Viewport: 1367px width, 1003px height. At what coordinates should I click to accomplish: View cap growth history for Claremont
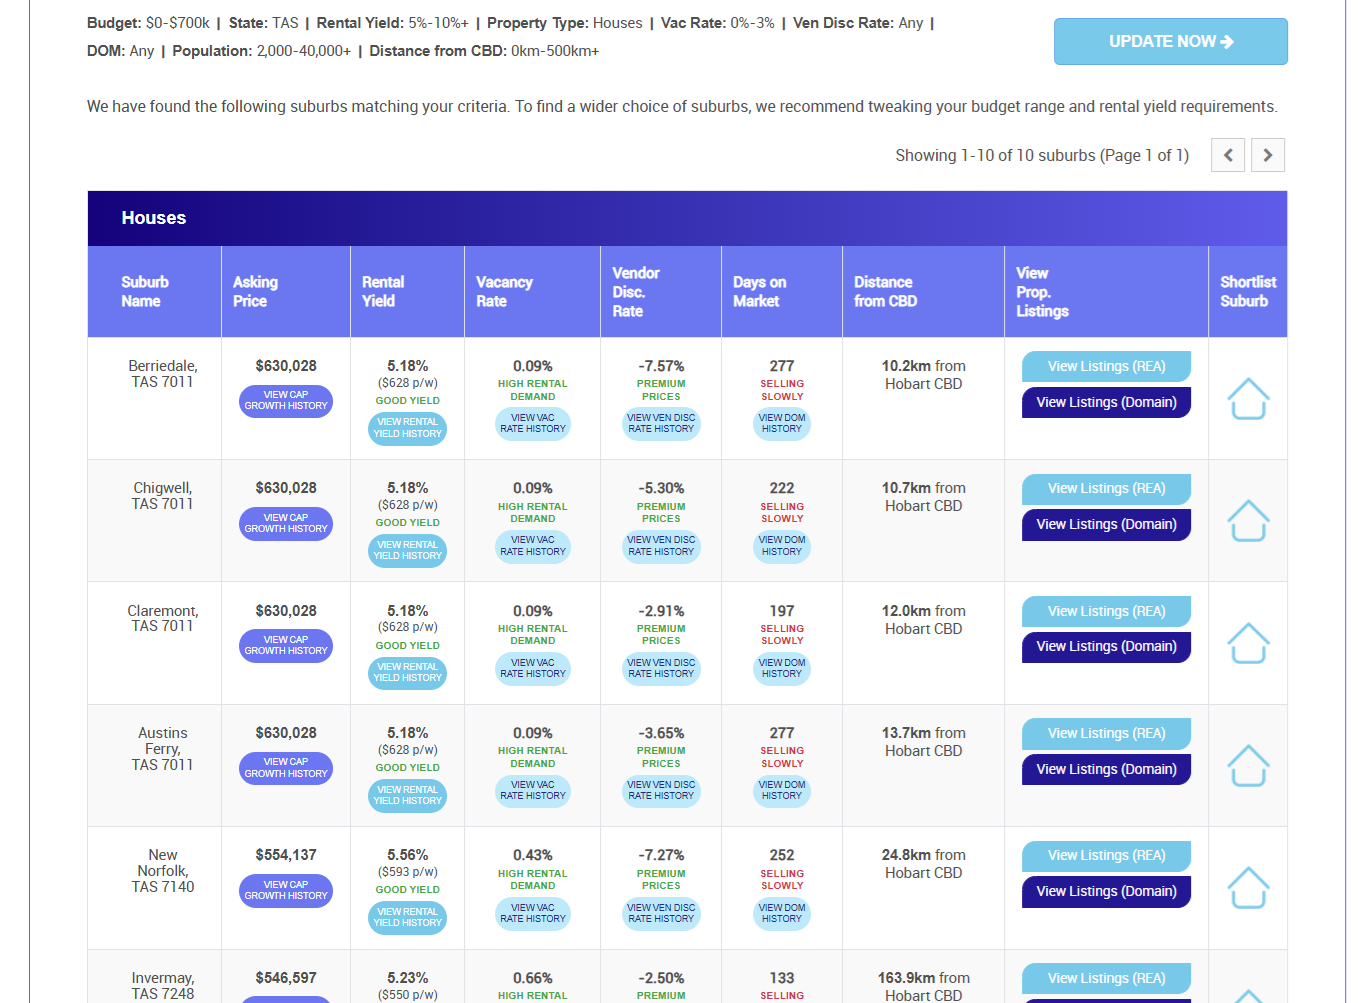(x=286, y=646)
